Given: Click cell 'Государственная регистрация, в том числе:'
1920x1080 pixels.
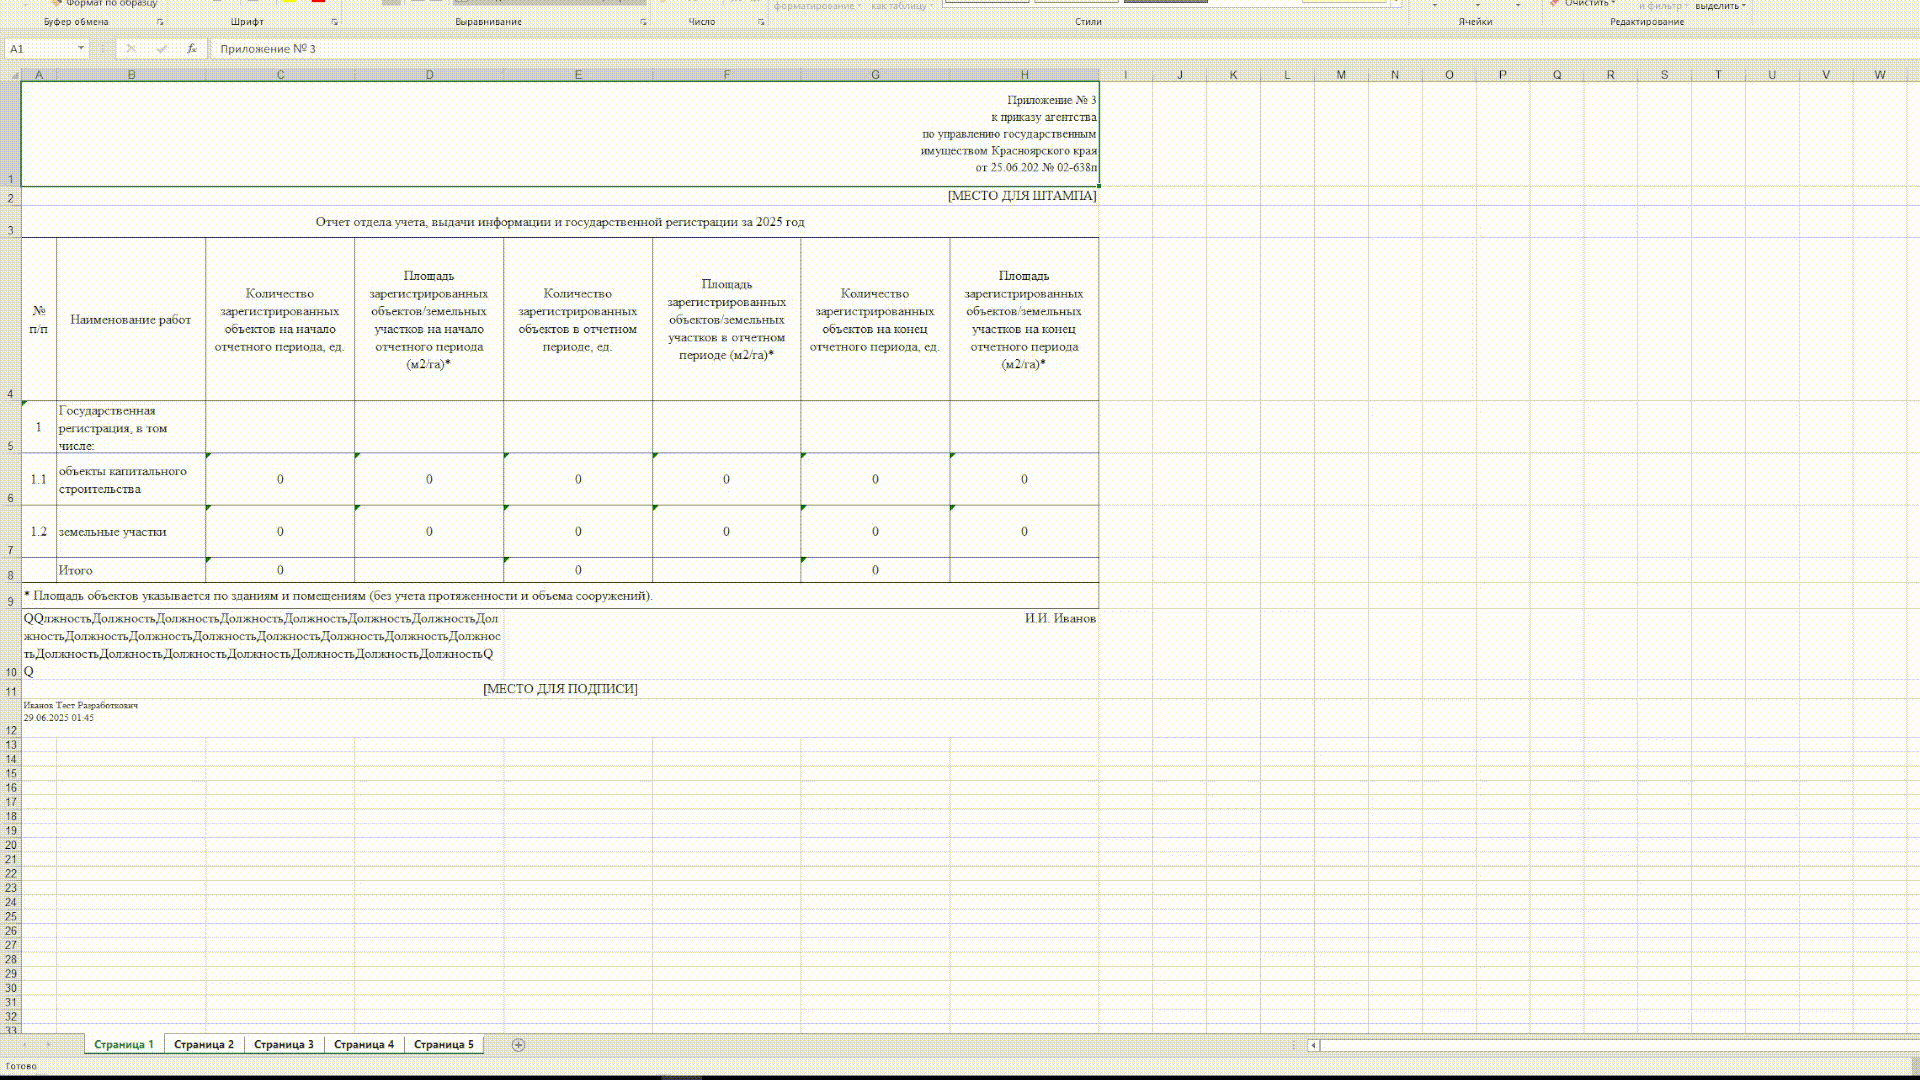Looking at the screenshot, I should pyautogui.click(x=131, y=428).
